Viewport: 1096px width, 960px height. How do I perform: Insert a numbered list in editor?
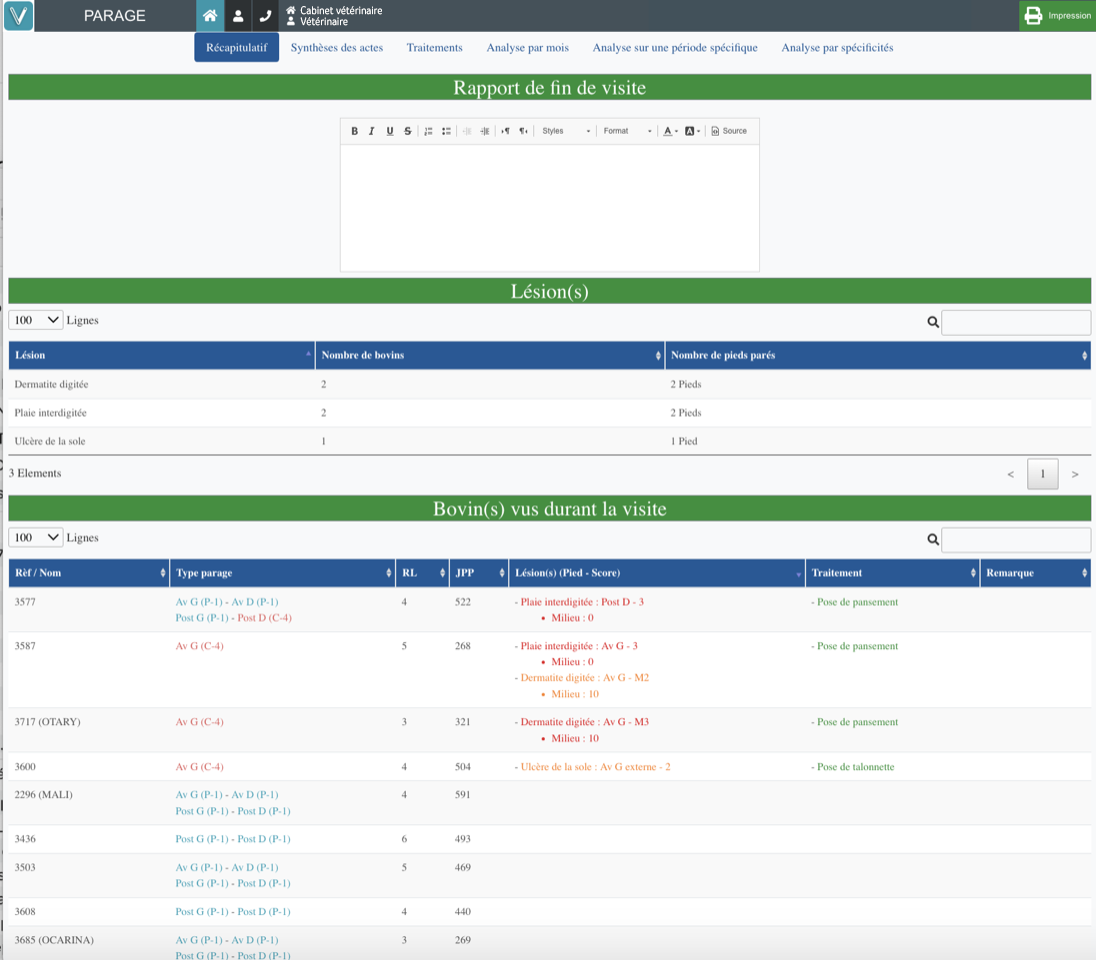(x=428, y=131)
